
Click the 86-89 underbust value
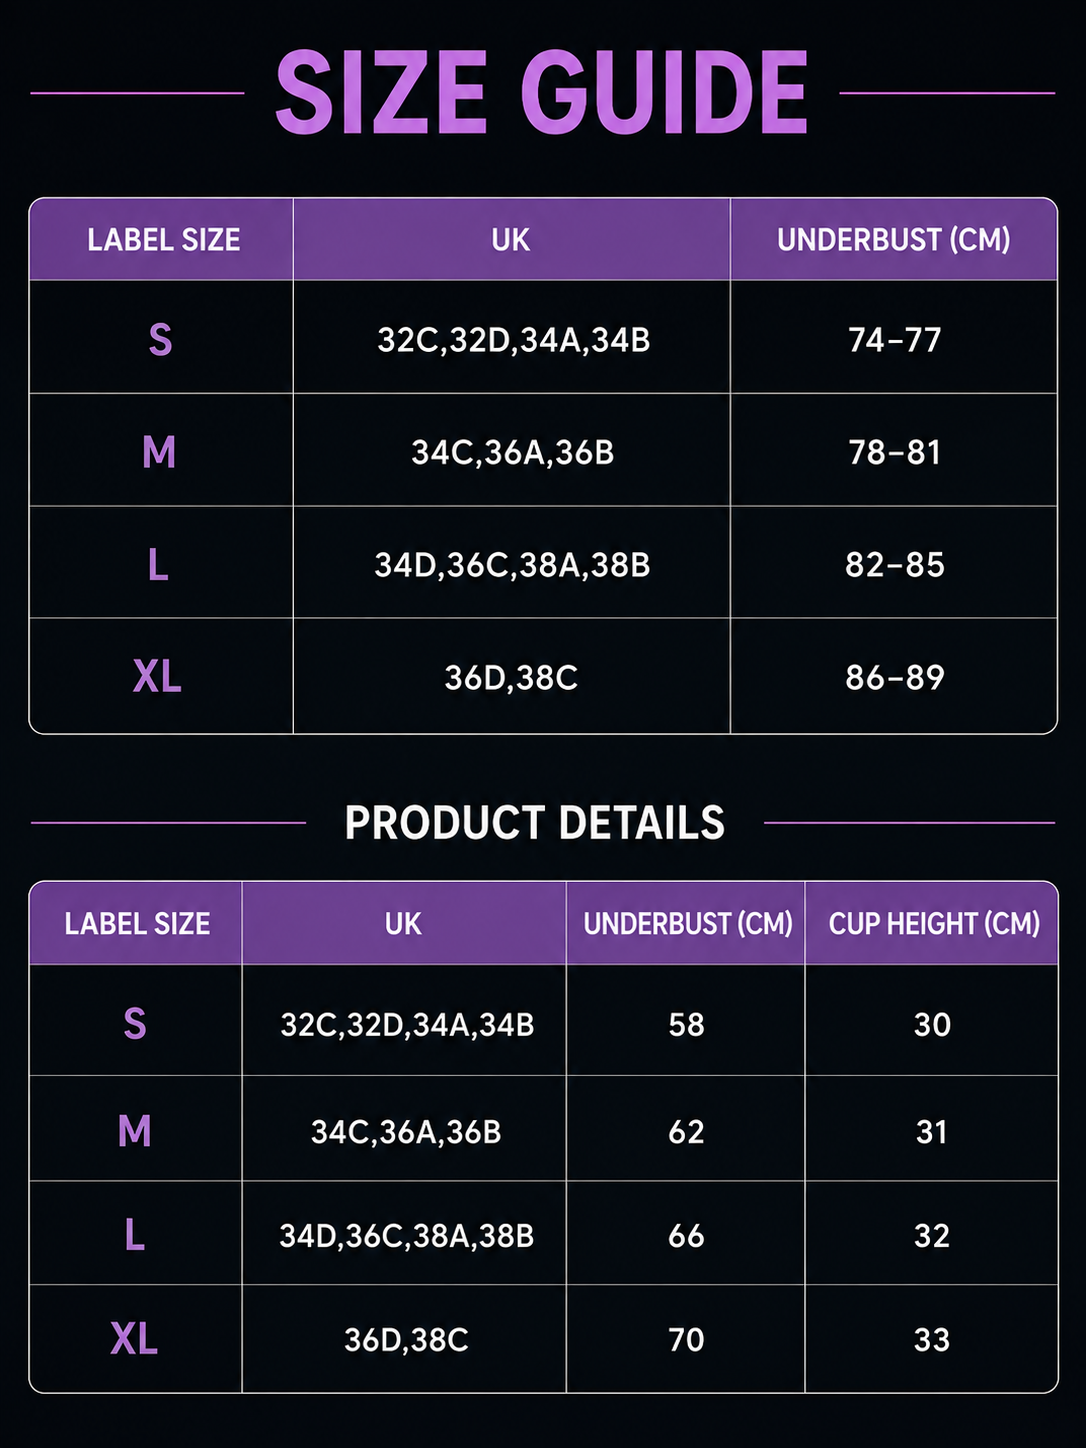tap(895, 677)
